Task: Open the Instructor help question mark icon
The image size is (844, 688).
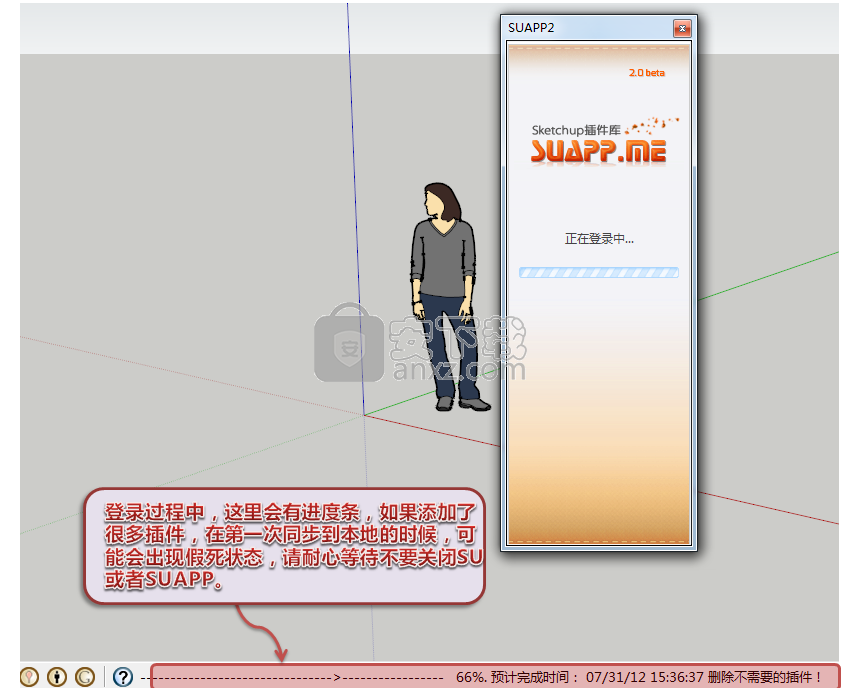Action: tap(123, 677)
